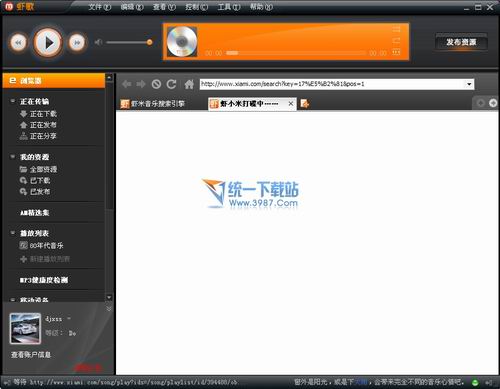The width and height of the screenshot is (500, 389).
Task: Seek on the orange playback progress bar
Action: pos(296,53)
